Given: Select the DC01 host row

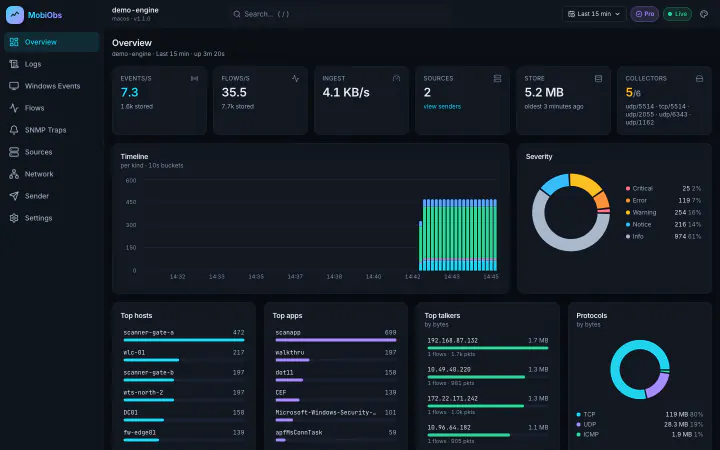Looking at the screenshot, I should (x=184, y=416).
